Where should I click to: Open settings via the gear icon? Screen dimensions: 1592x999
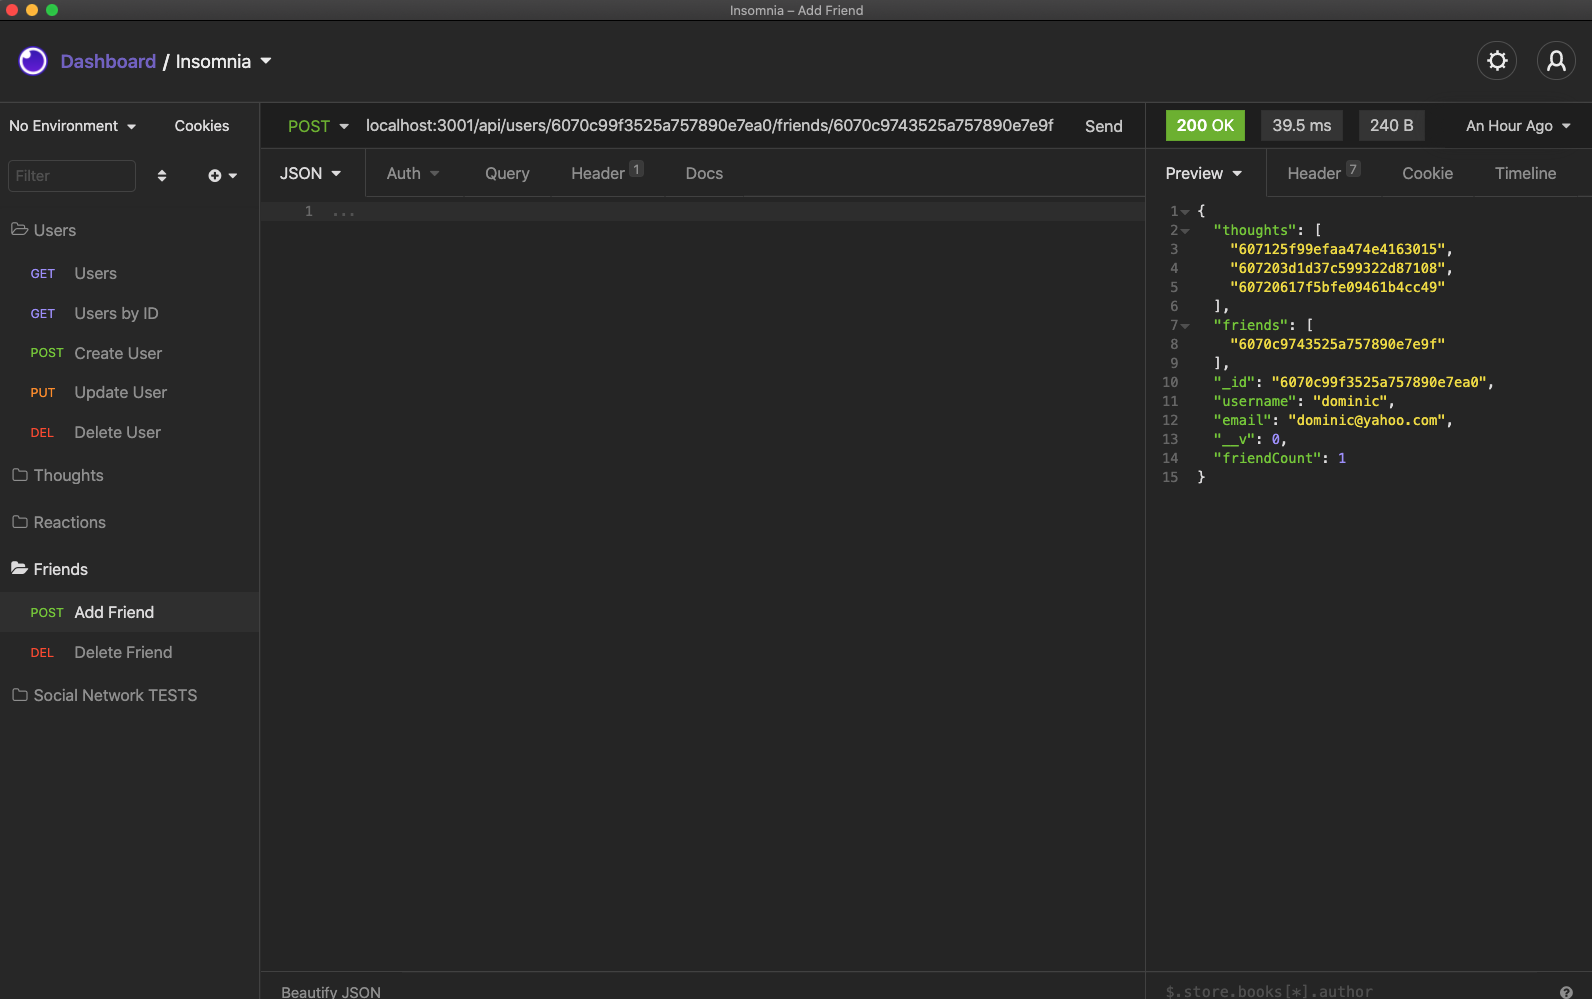(1497, 61)
